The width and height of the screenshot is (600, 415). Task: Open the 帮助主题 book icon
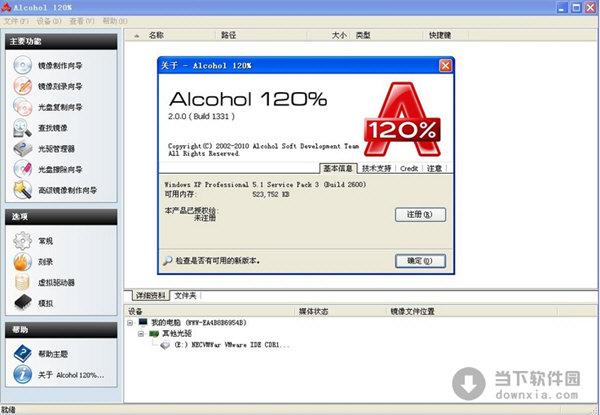(23, 354)
